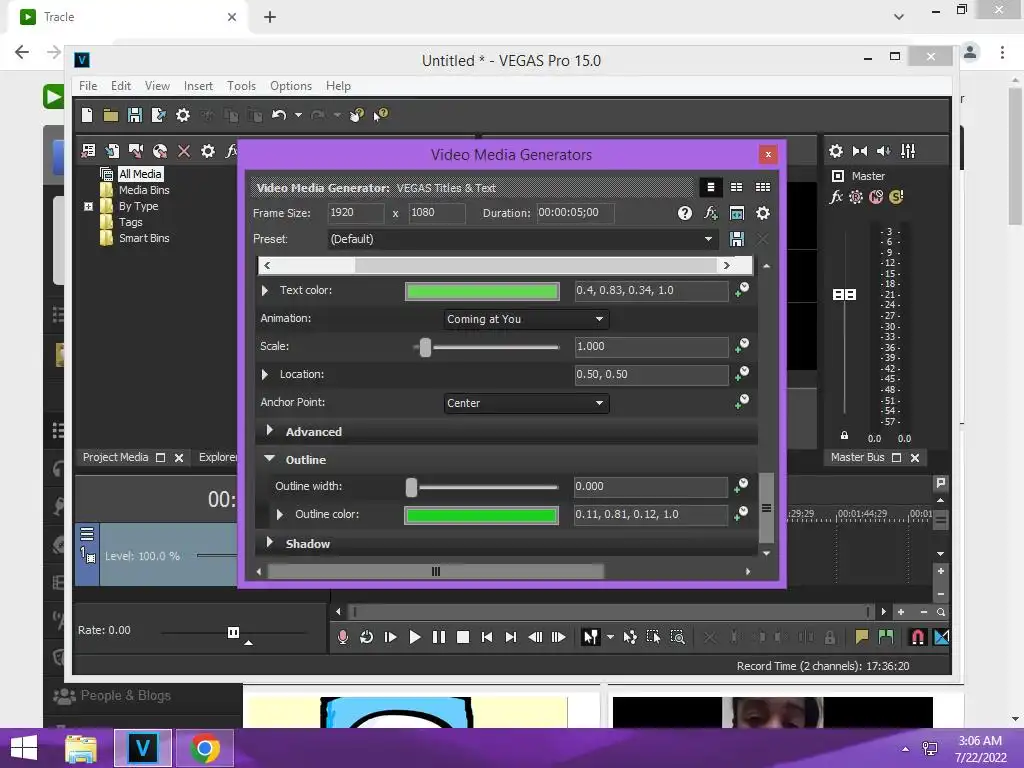The width and height of the screenshot is (1024, 768).
Task: Click the Stop button in transport bar
Action: 463,637
